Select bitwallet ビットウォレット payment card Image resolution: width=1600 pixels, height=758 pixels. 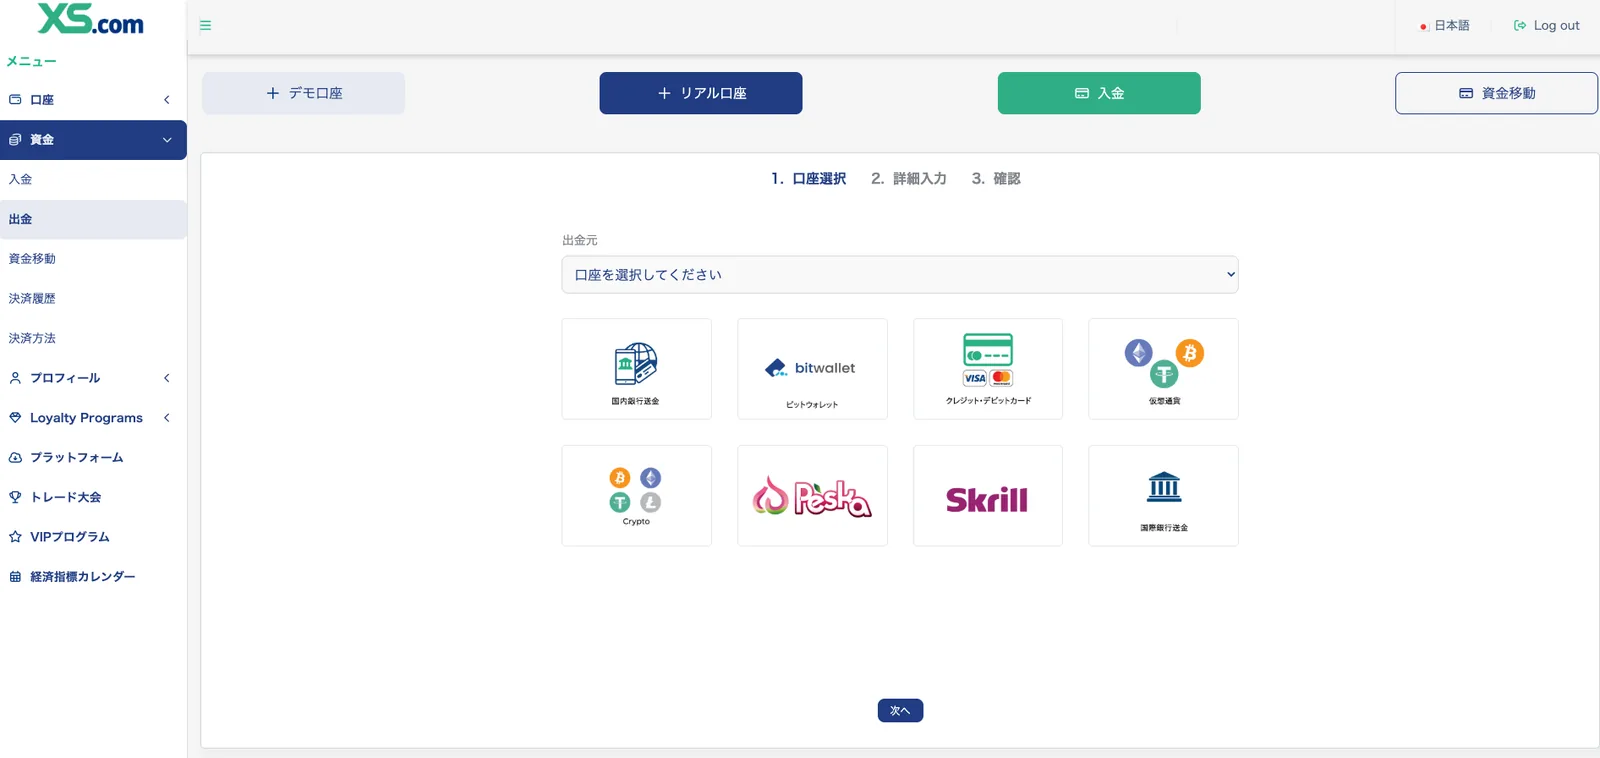[812, 369]
